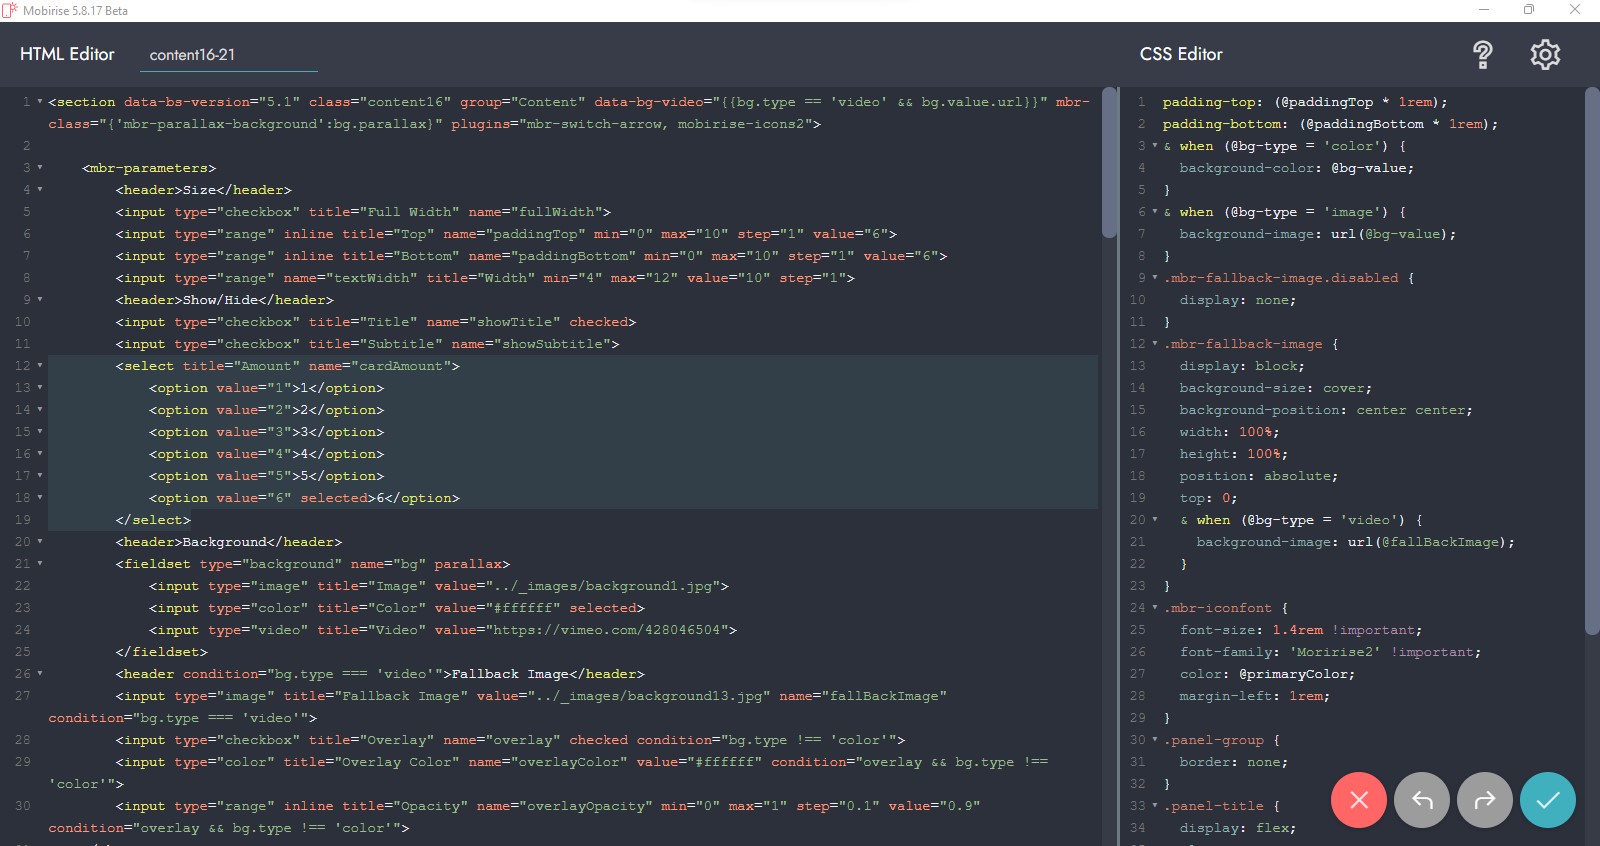Image resolution: width=1600 pixels, height=846 pixels.
Task: Fold the .mbr-iconfont CSS rule at line 24
Action: tap(1155, 608)
